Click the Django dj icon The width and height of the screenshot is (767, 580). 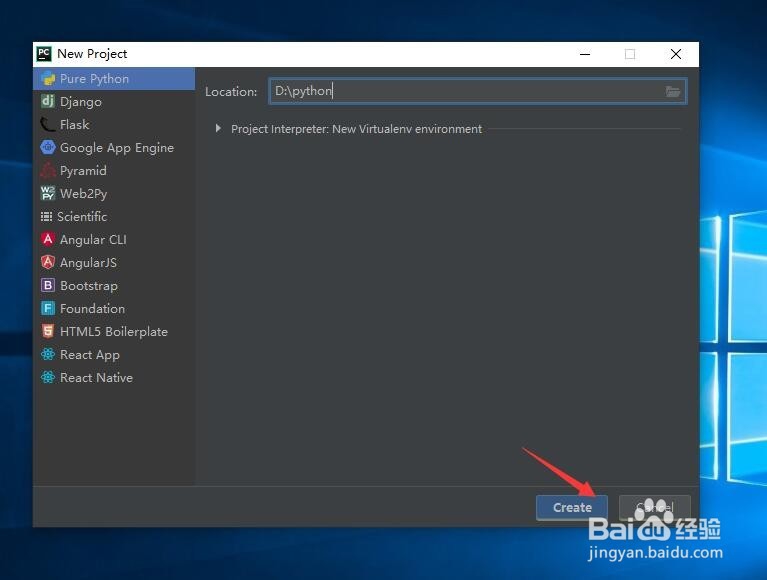(x=48, y=101)
